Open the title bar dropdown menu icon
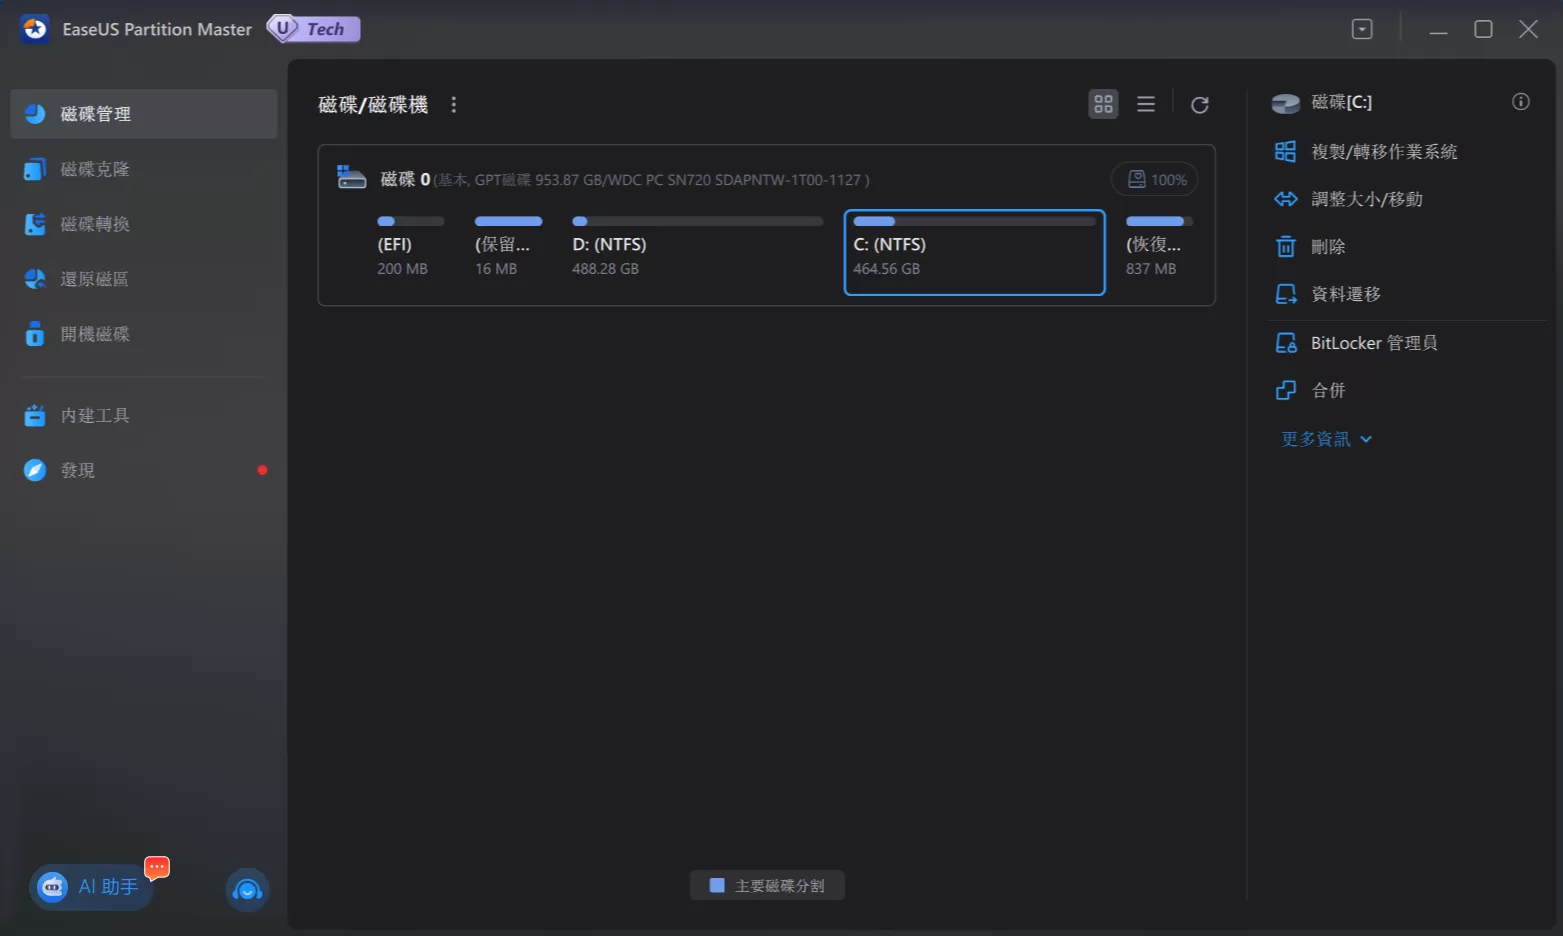This screenshot has width=1563, height=936. click(x=1362, y=30)
